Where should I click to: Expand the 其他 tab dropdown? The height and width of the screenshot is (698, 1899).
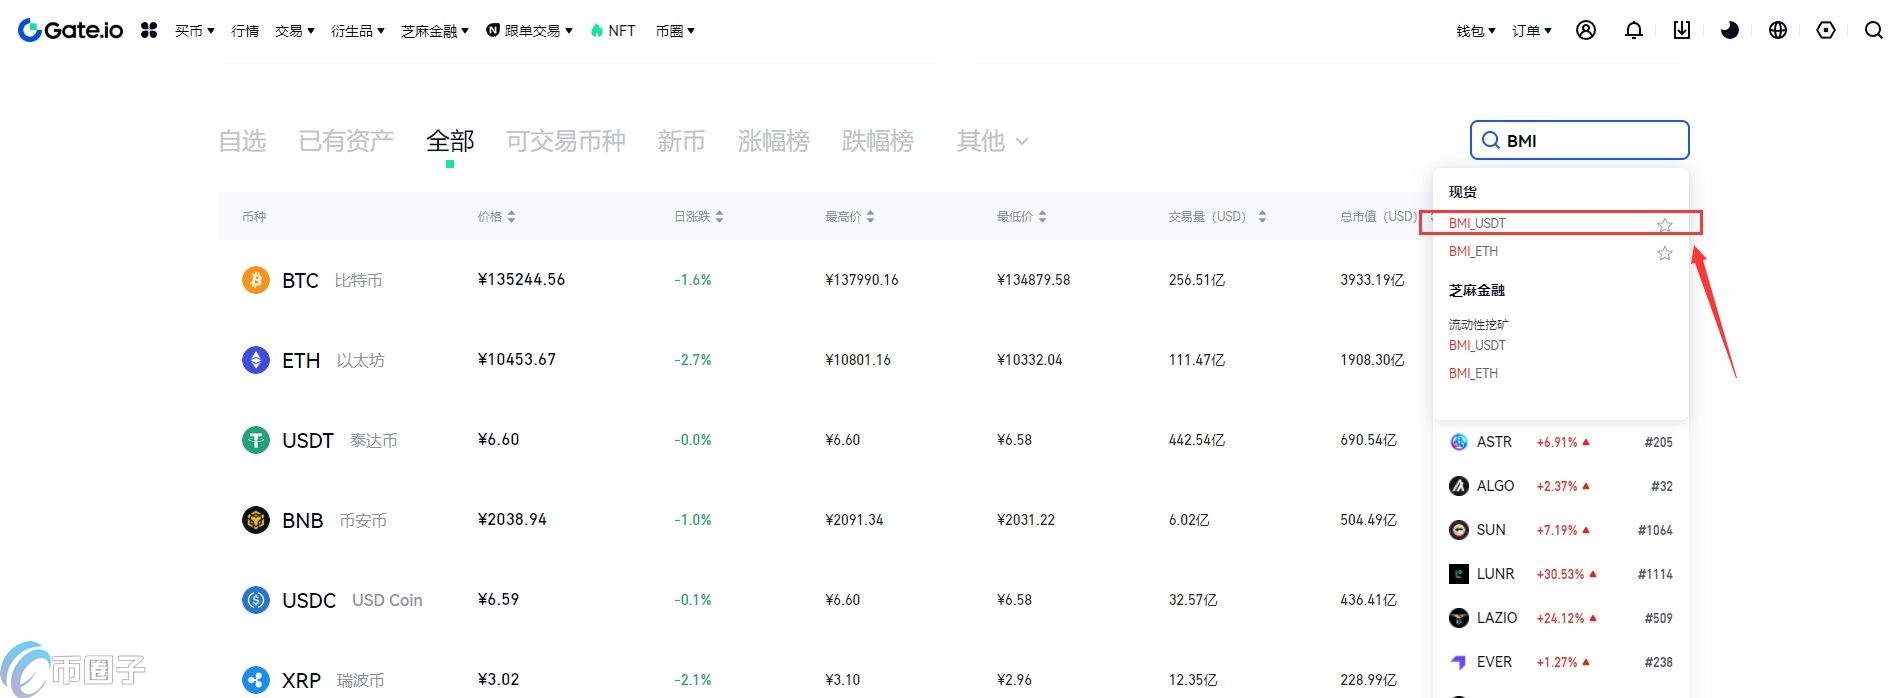(x=992, y=141)
